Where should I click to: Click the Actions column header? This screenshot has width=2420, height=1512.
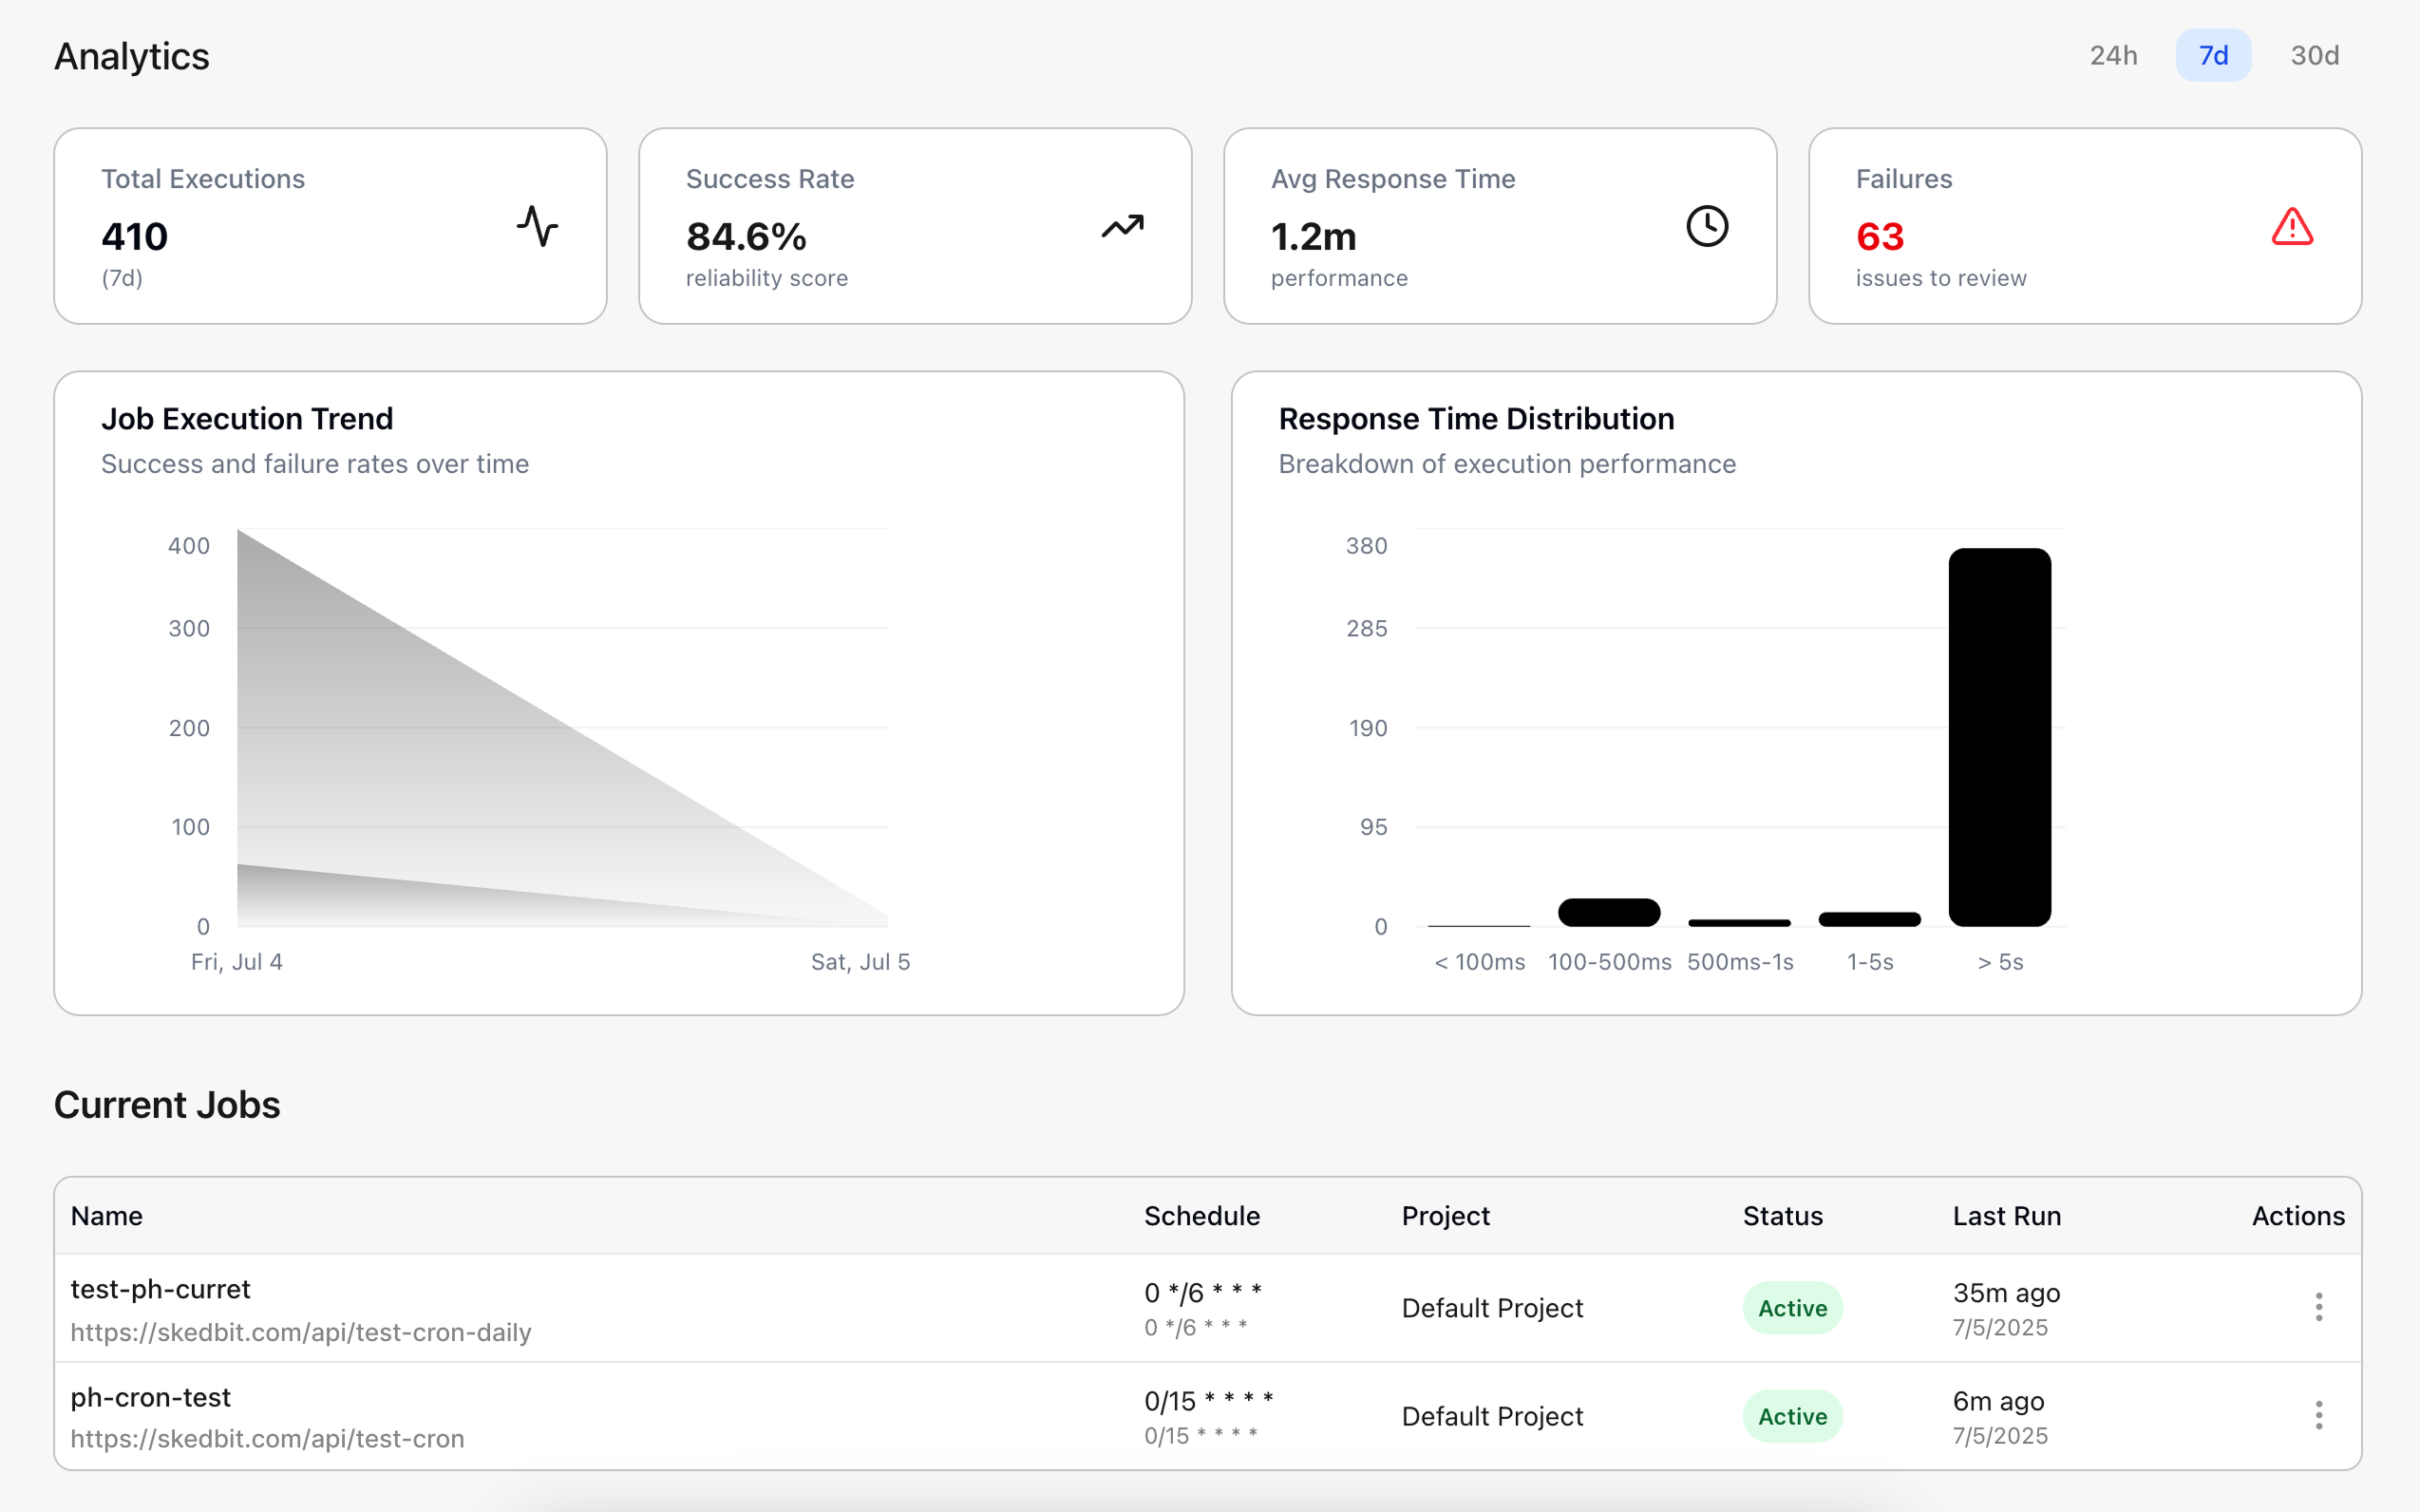tap(2298, 1216)
